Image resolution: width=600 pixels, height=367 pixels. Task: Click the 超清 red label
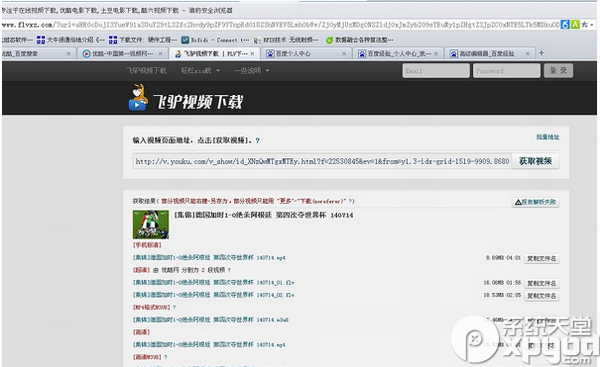pos(141,270)
